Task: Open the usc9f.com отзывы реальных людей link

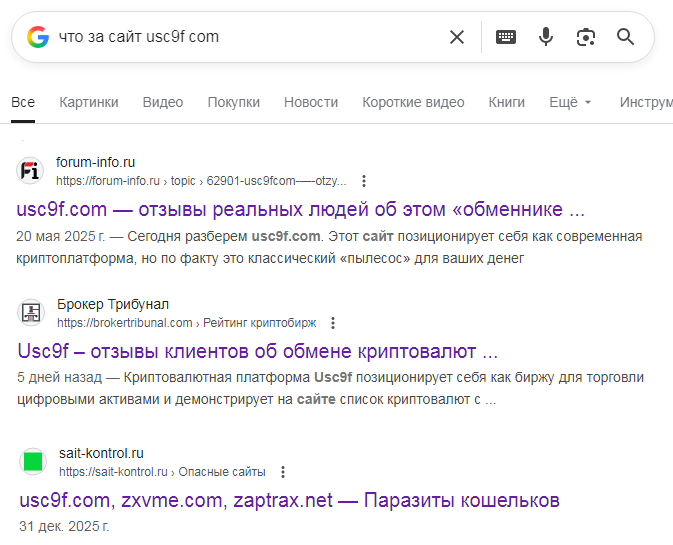Action: point(301,210)
